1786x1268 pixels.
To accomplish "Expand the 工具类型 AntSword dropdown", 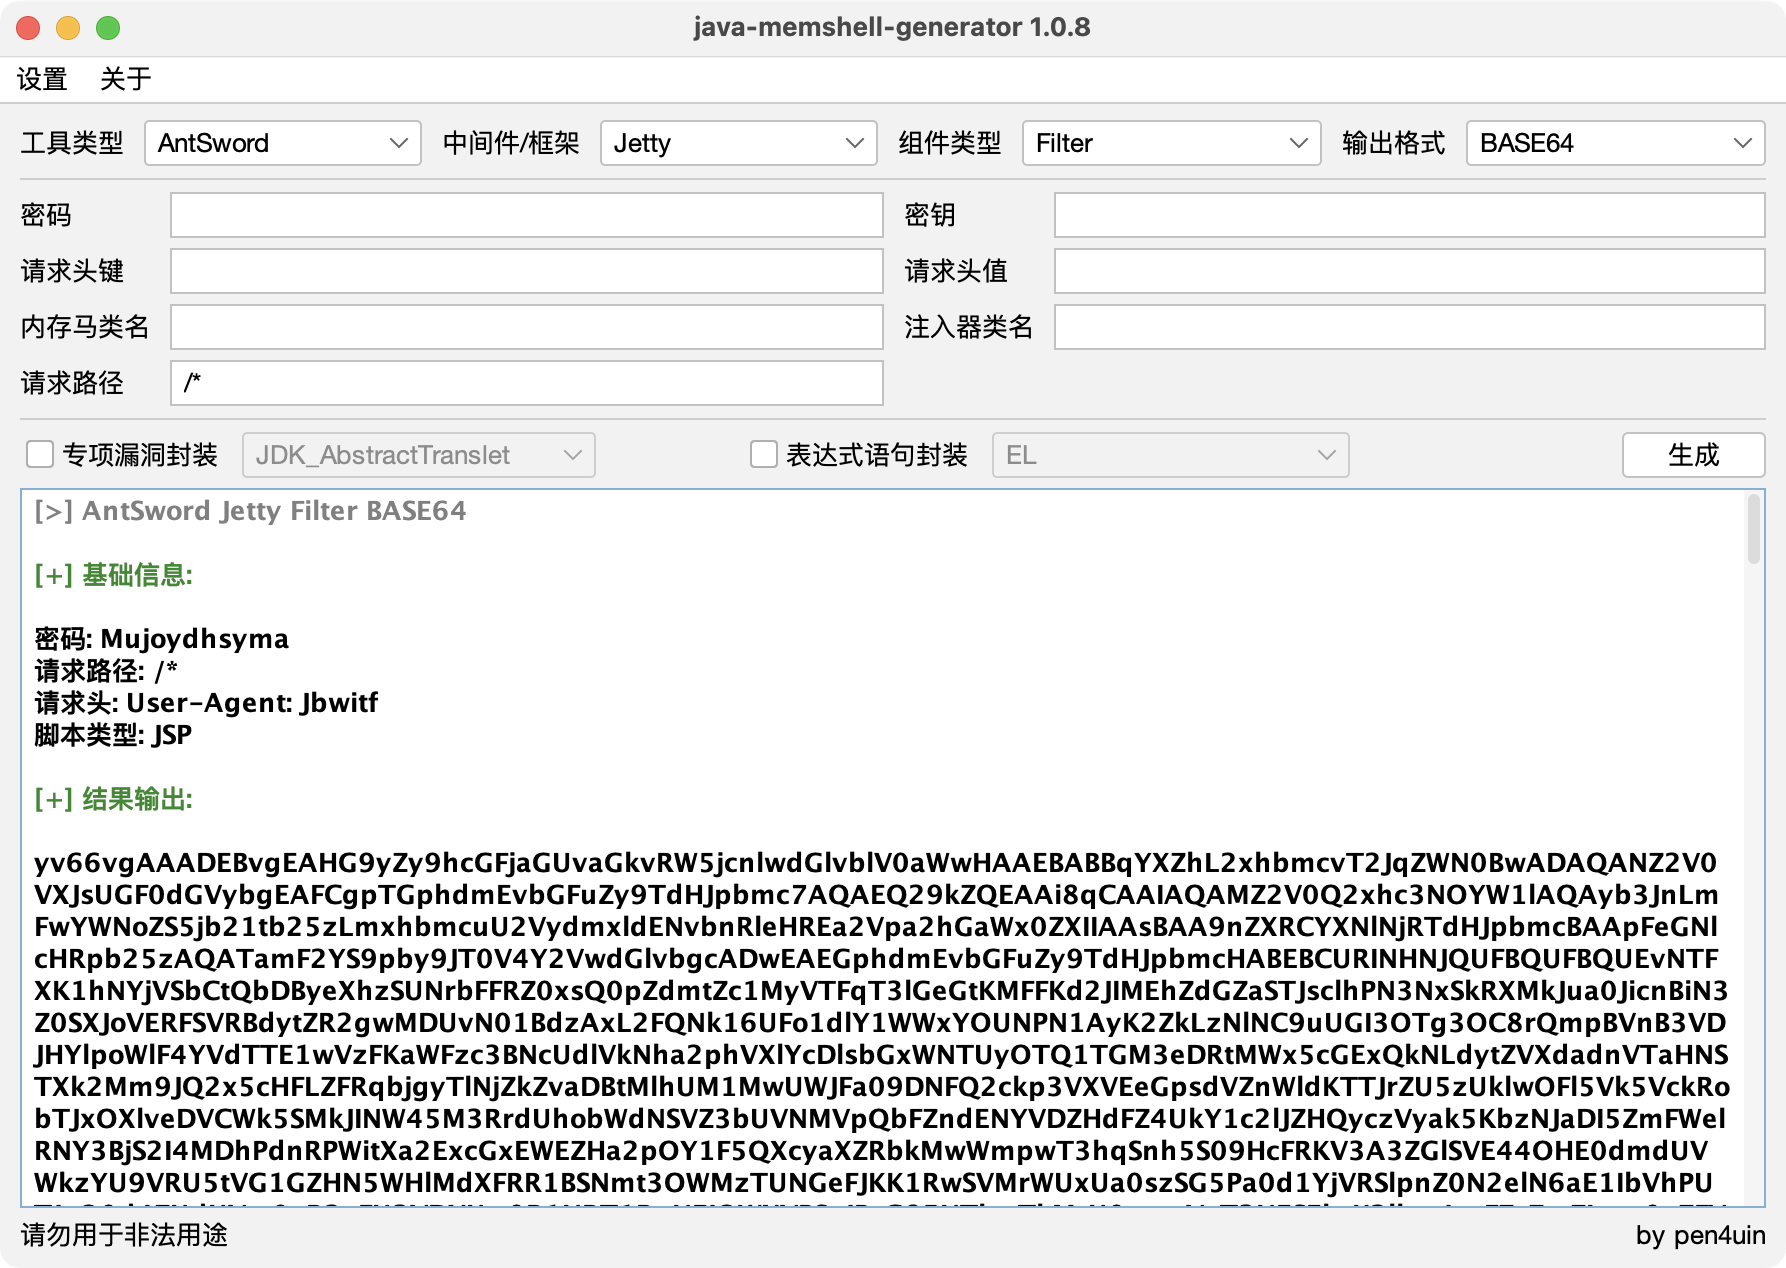I will click(x=283, y=143).
